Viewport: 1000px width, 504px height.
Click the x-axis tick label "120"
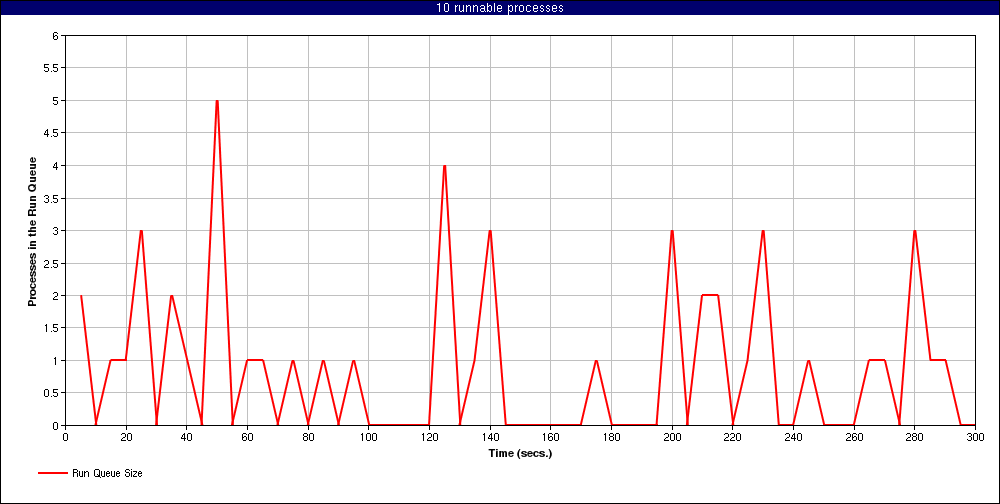(x=429, y=438)
